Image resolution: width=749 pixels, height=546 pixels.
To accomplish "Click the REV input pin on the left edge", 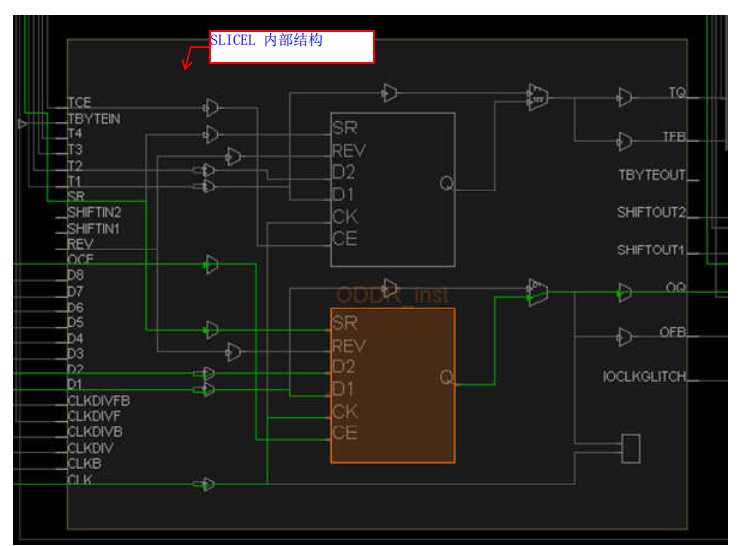I will click(x=80, y=245).
